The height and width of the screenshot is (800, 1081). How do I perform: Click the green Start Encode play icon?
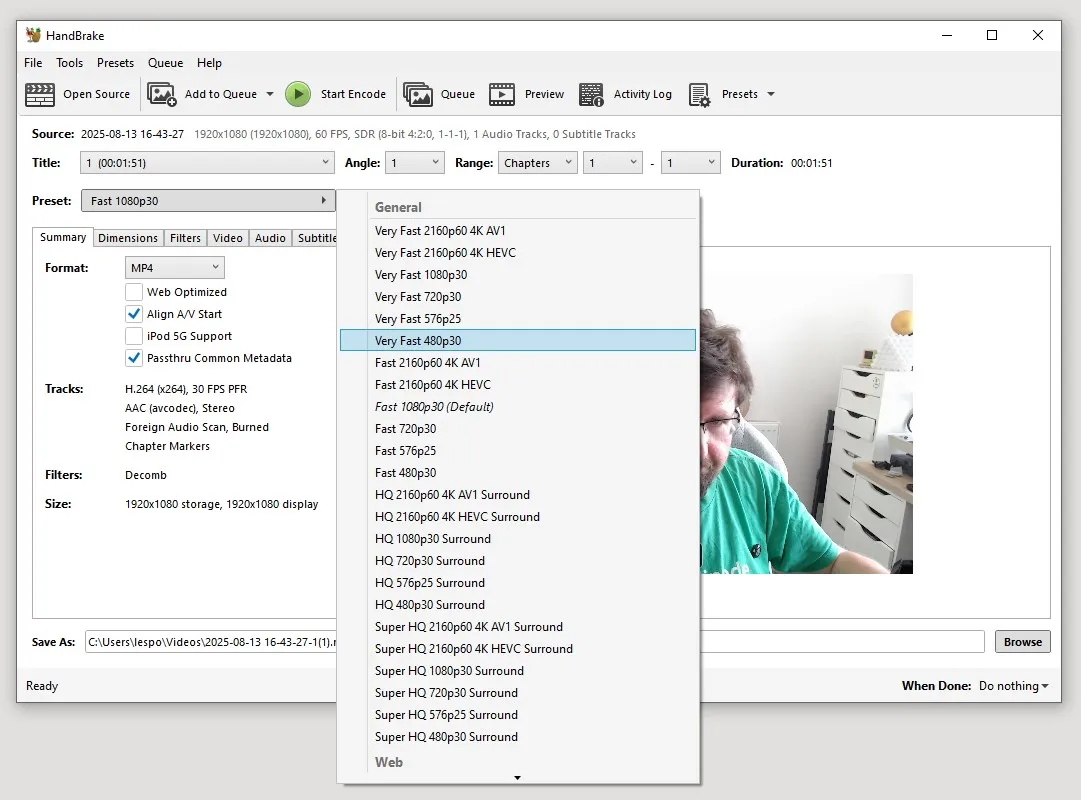[298, 94]
